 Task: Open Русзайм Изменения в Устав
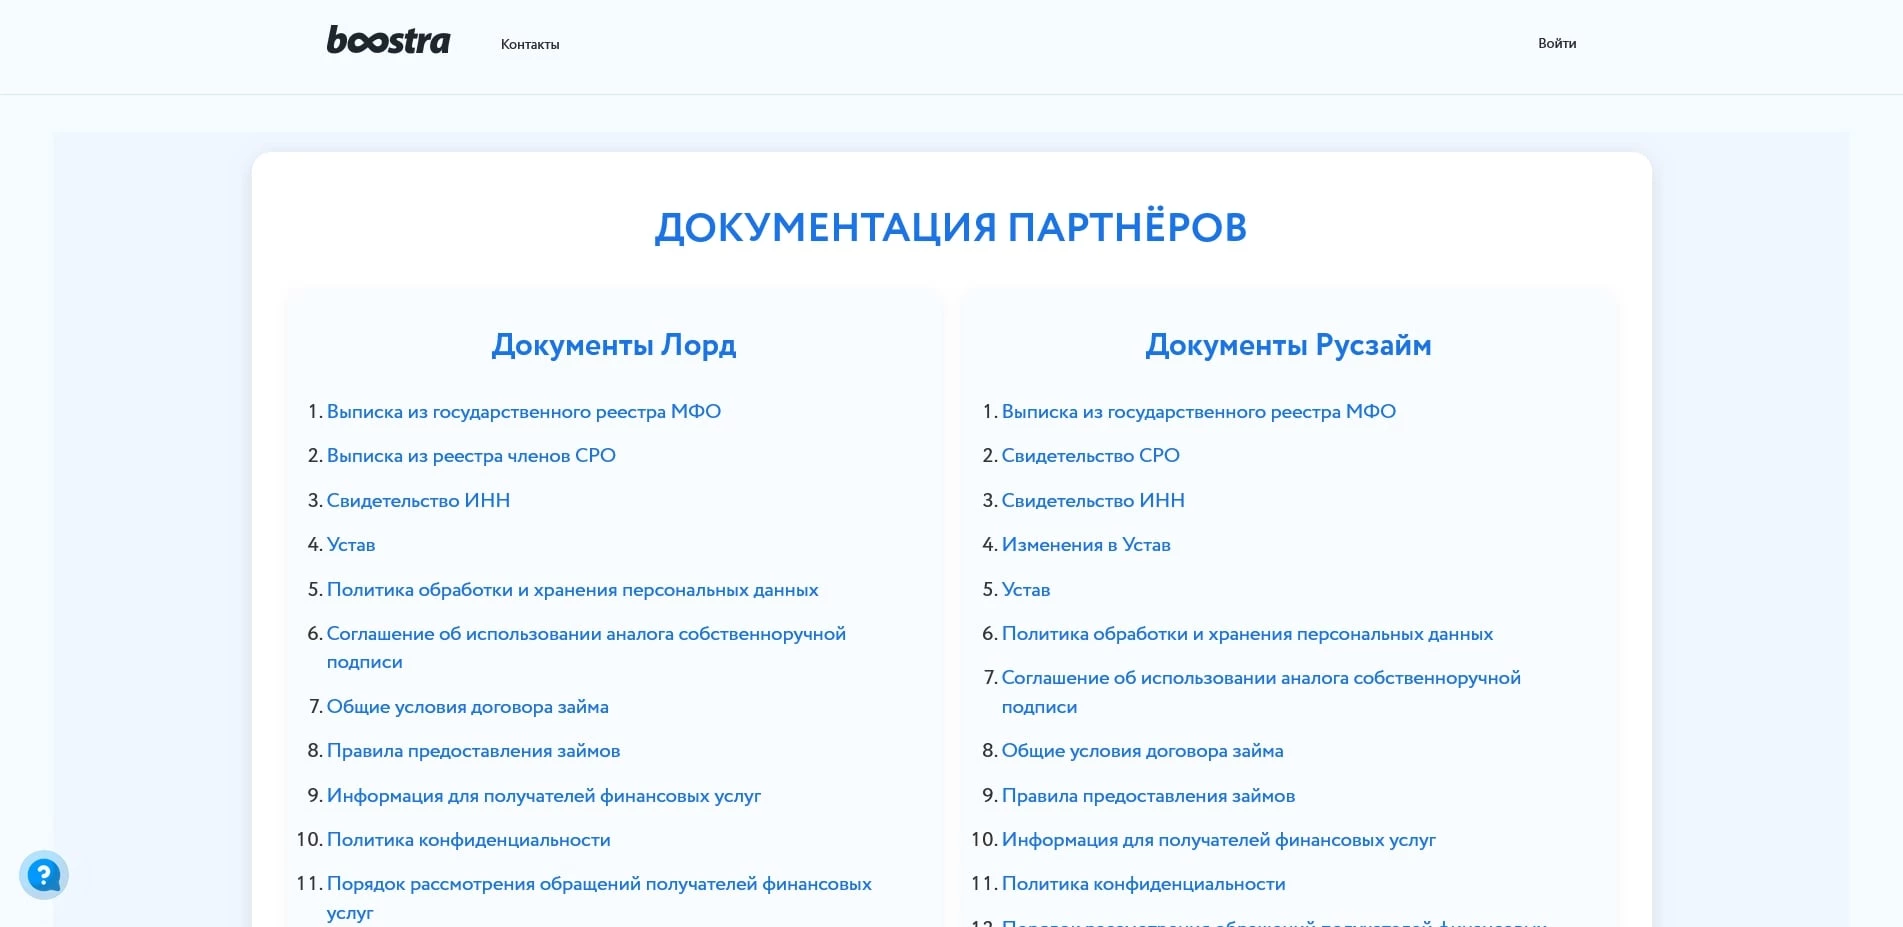point(1085,544)
